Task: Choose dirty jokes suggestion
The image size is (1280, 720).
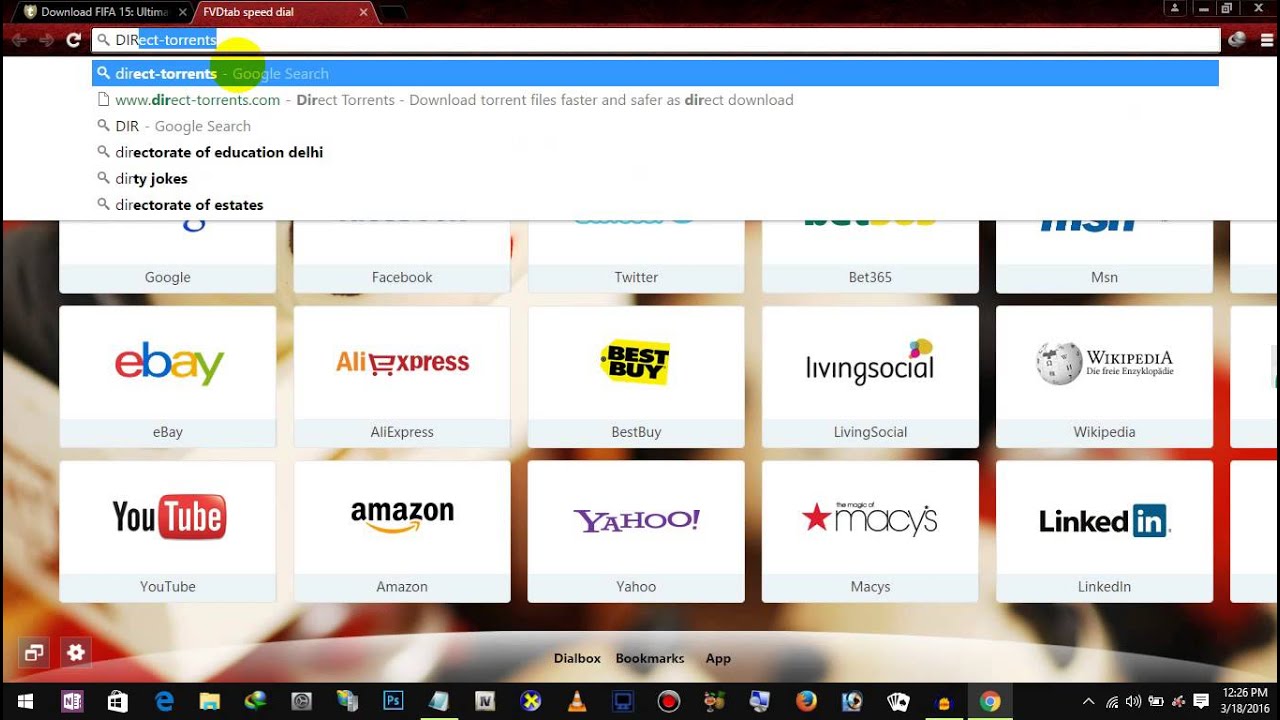Action: point(655,178)
